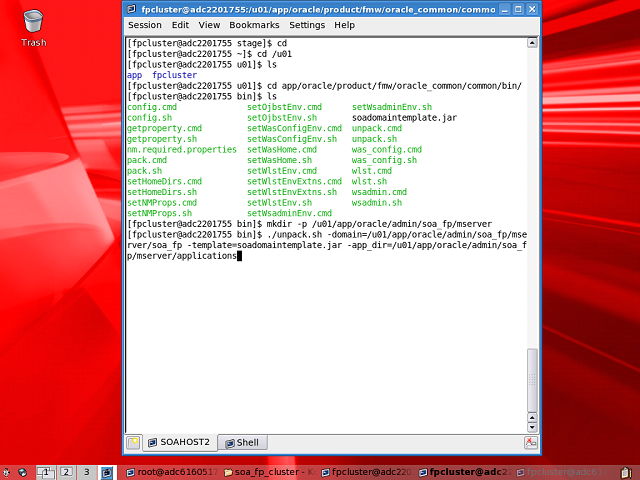Screen dimensions: 640x480
Task: Switch to virtual desktop 3 in pager
Action: point(86,471)
